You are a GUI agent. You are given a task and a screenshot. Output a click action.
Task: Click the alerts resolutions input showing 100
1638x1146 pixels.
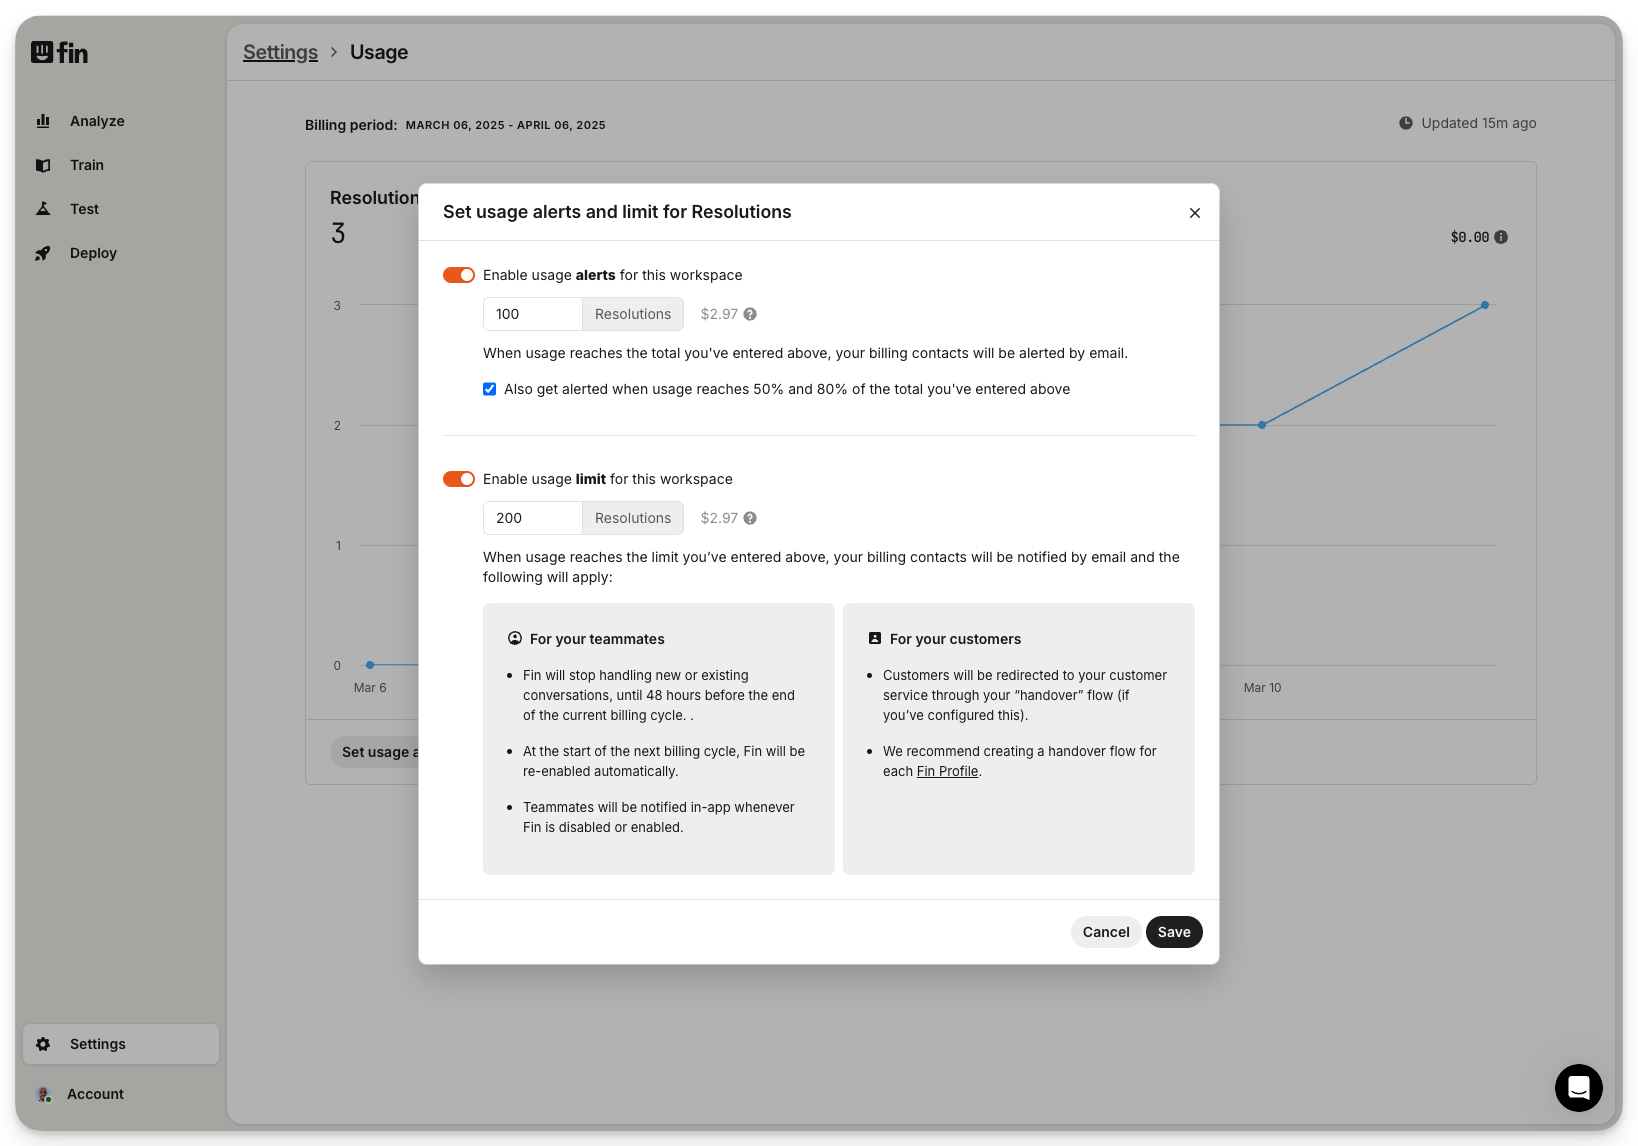coord(532,314)
